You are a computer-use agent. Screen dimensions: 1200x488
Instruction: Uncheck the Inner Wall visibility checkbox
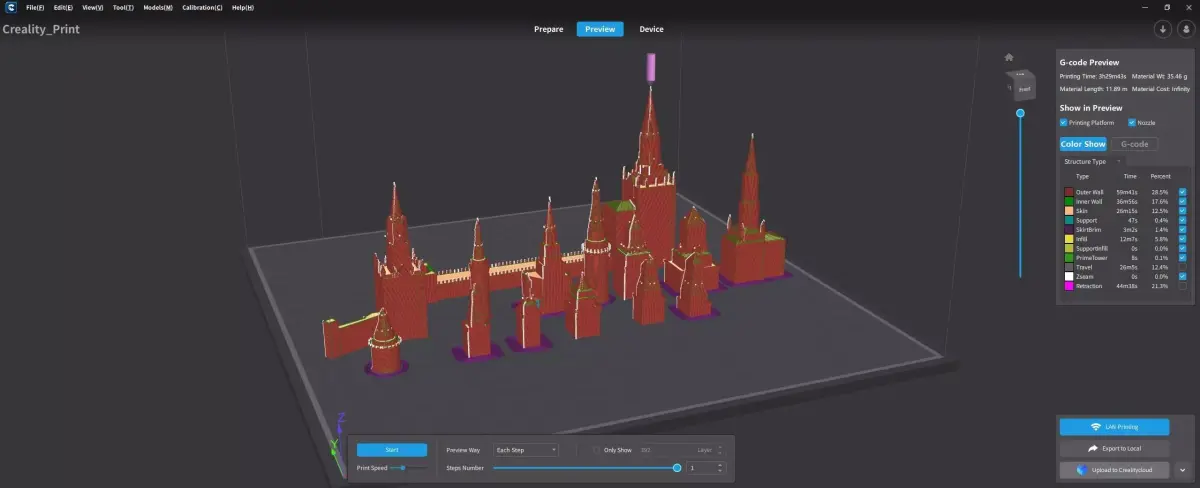(1182, 201)
